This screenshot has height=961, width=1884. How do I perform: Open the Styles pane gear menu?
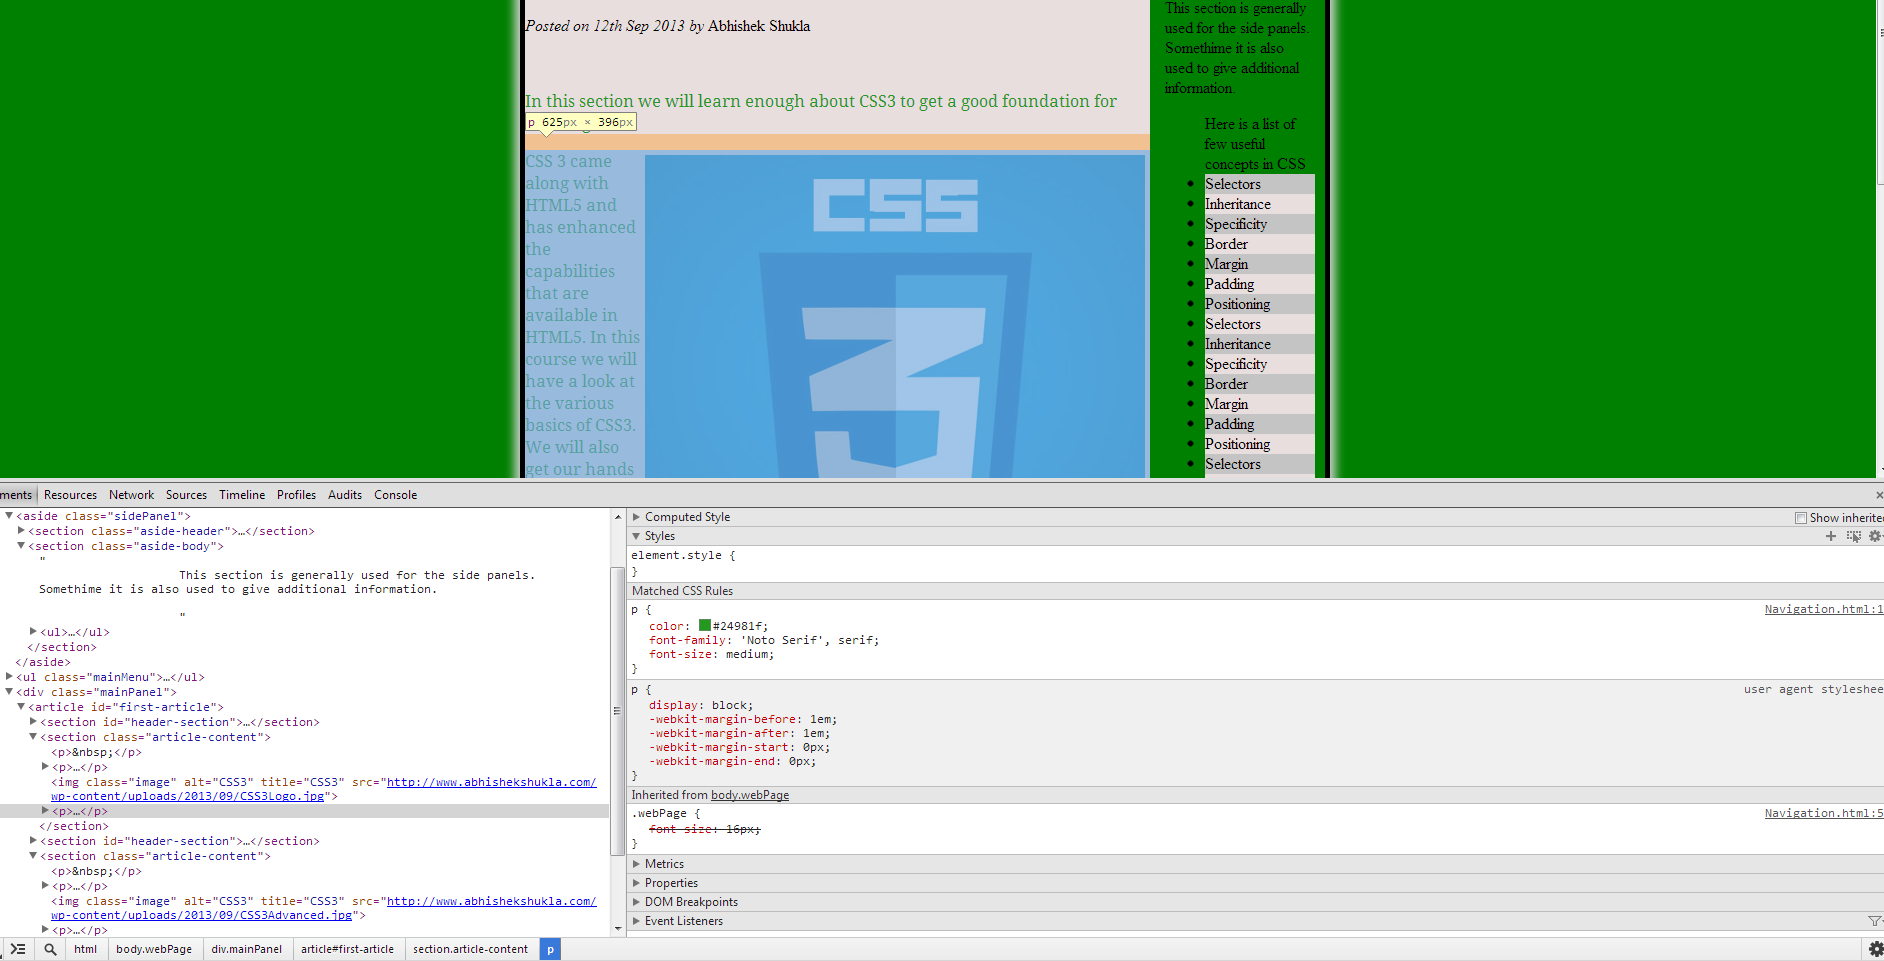(x=1875, y=536)
